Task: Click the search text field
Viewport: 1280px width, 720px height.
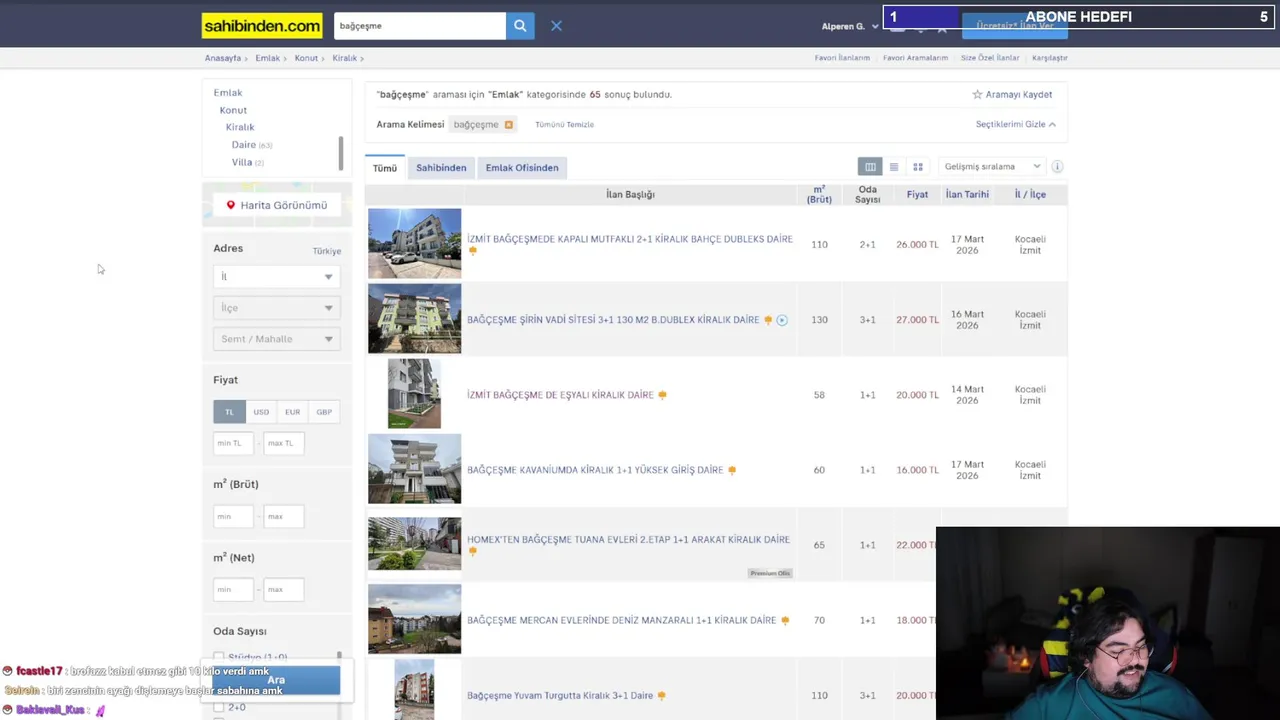Action: coord(419,26)
